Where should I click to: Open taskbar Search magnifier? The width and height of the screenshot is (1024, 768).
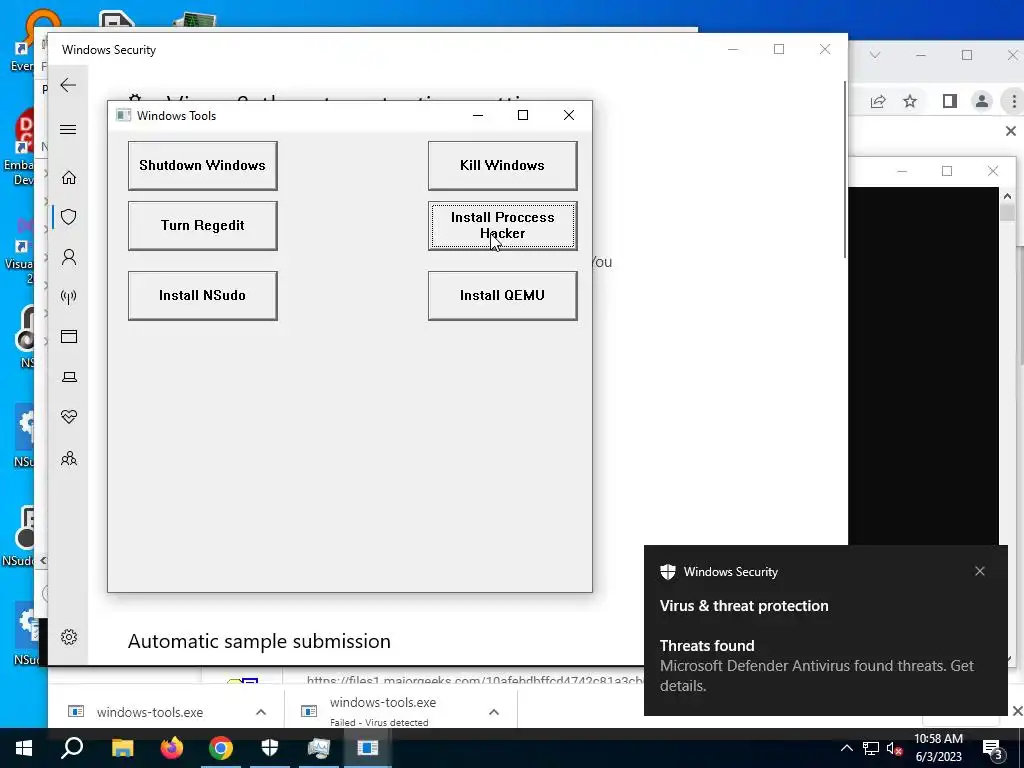tap(72, 748)
